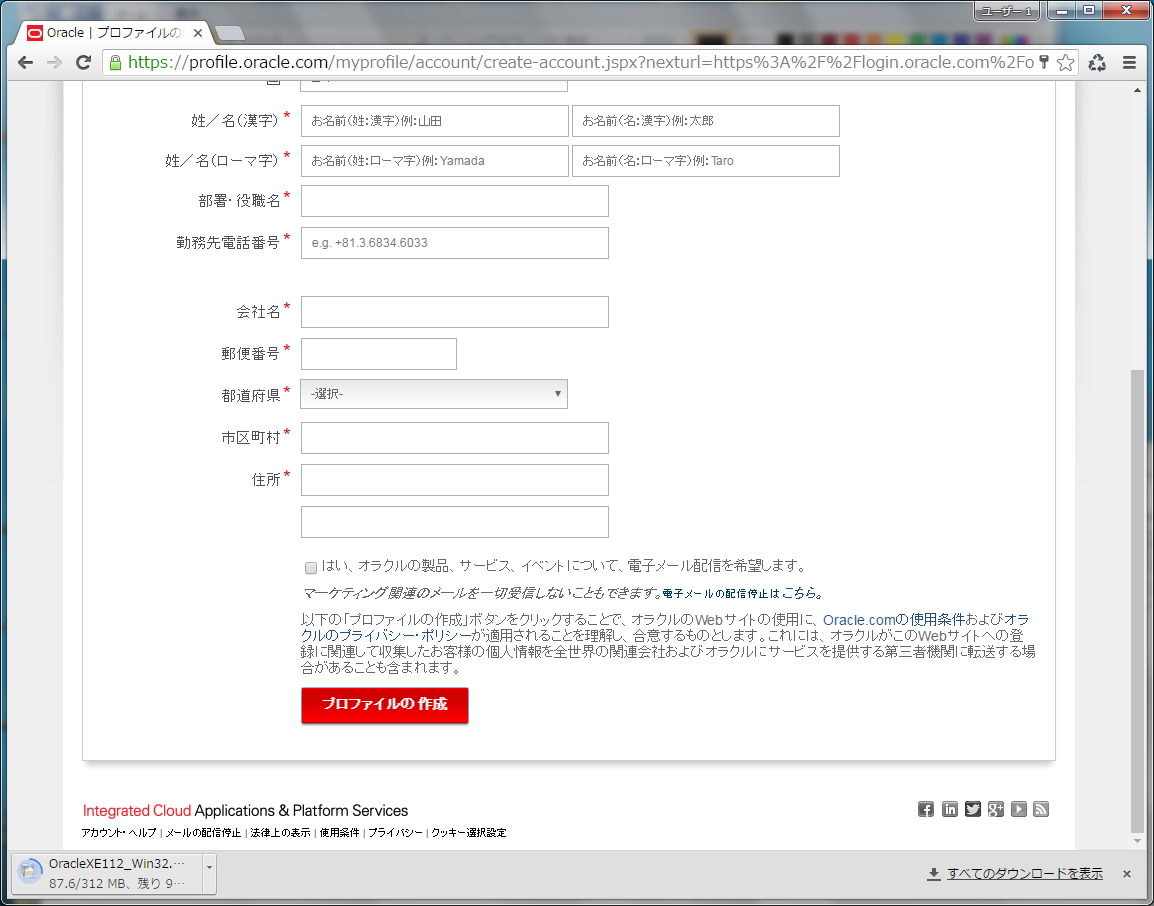Click the first 住所 address field

tap(455, 480)
